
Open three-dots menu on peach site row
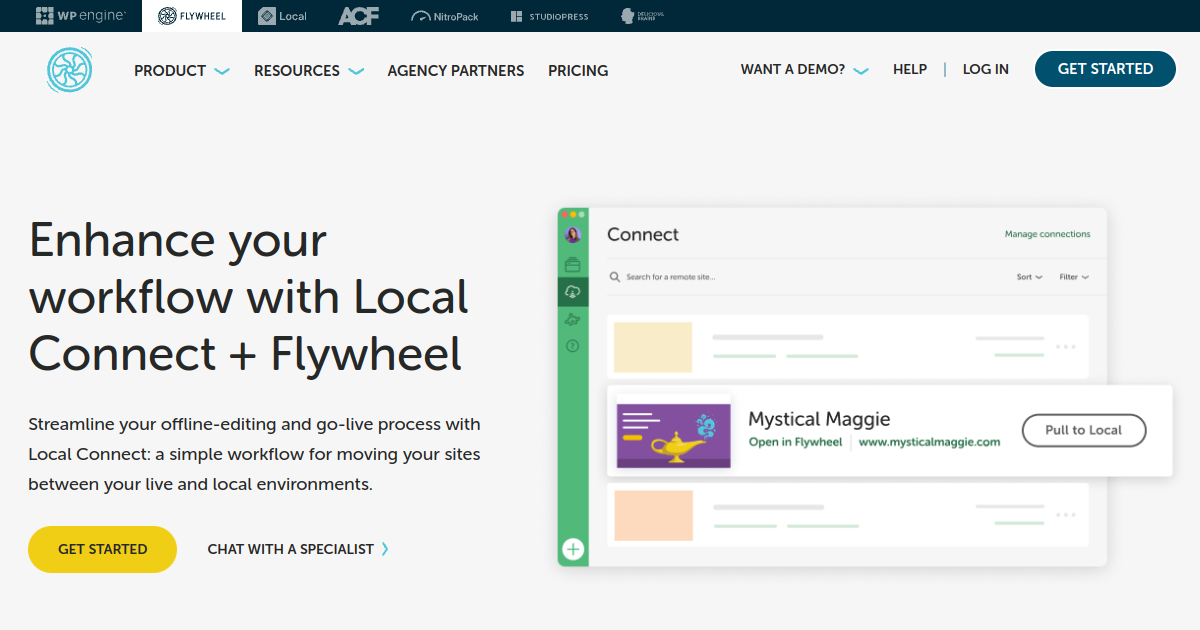(1066, 515)
